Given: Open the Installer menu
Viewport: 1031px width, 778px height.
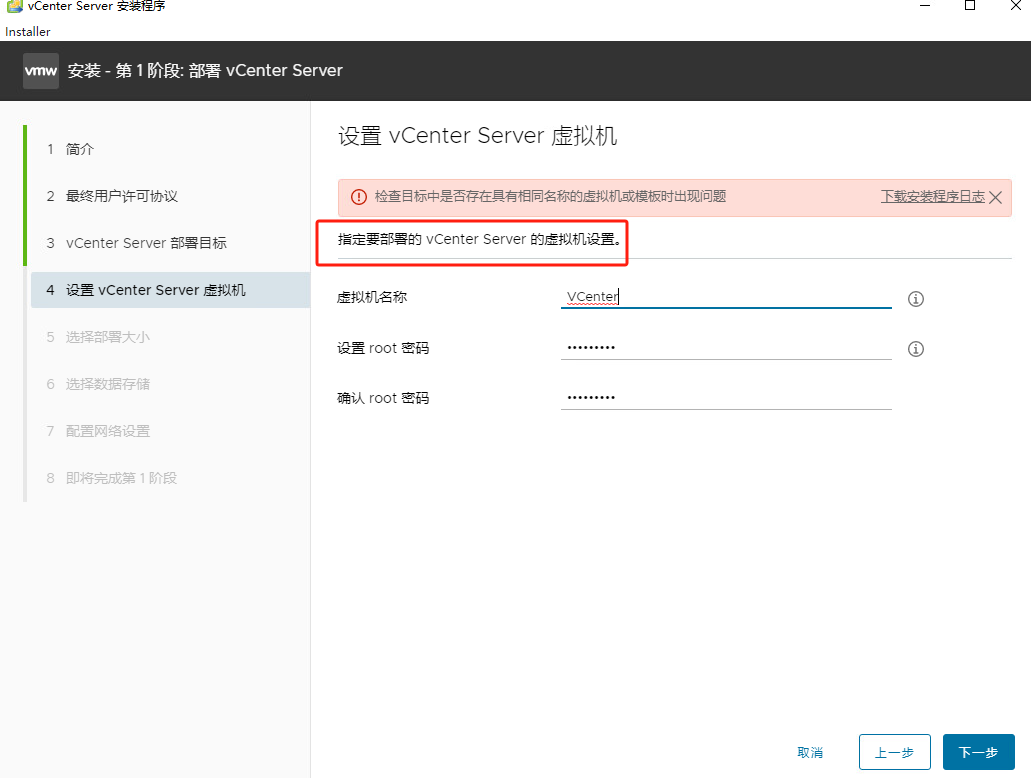Looking at the screenshot, I should (x=28, y=32).
